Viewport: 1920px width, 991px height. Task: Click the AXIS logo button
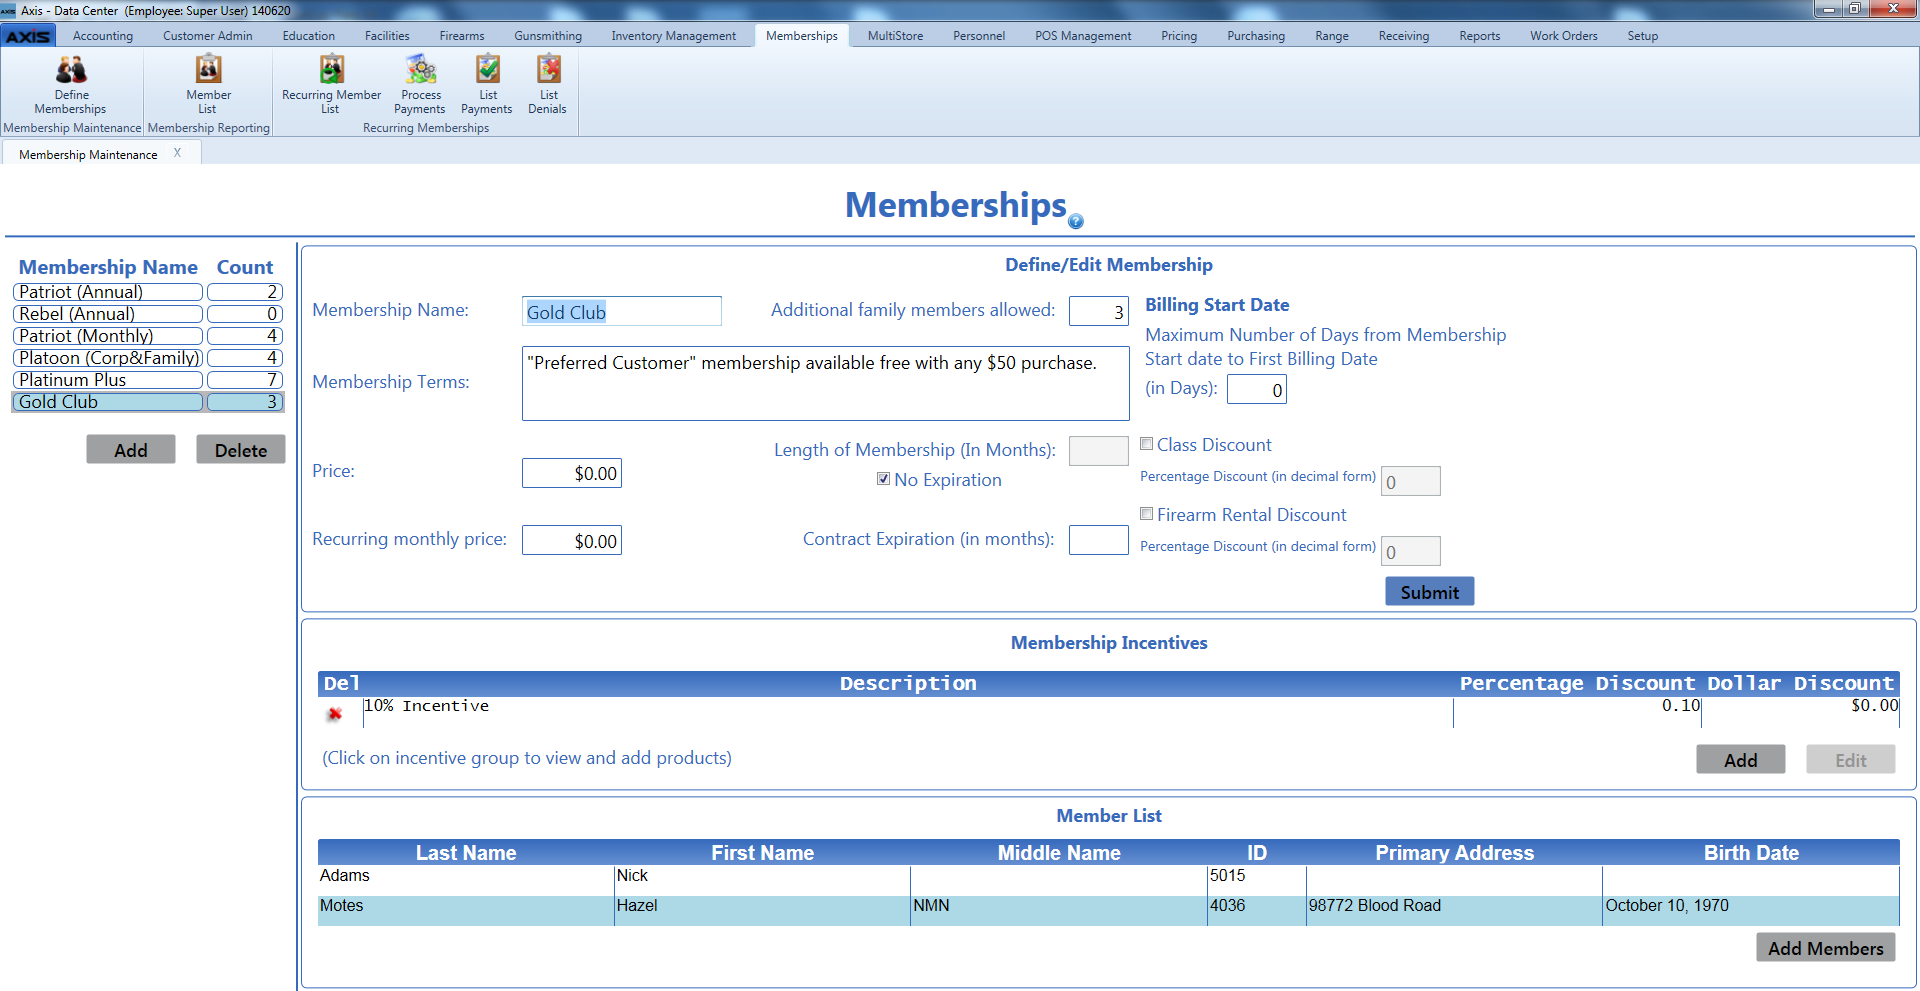click(28, 36)
